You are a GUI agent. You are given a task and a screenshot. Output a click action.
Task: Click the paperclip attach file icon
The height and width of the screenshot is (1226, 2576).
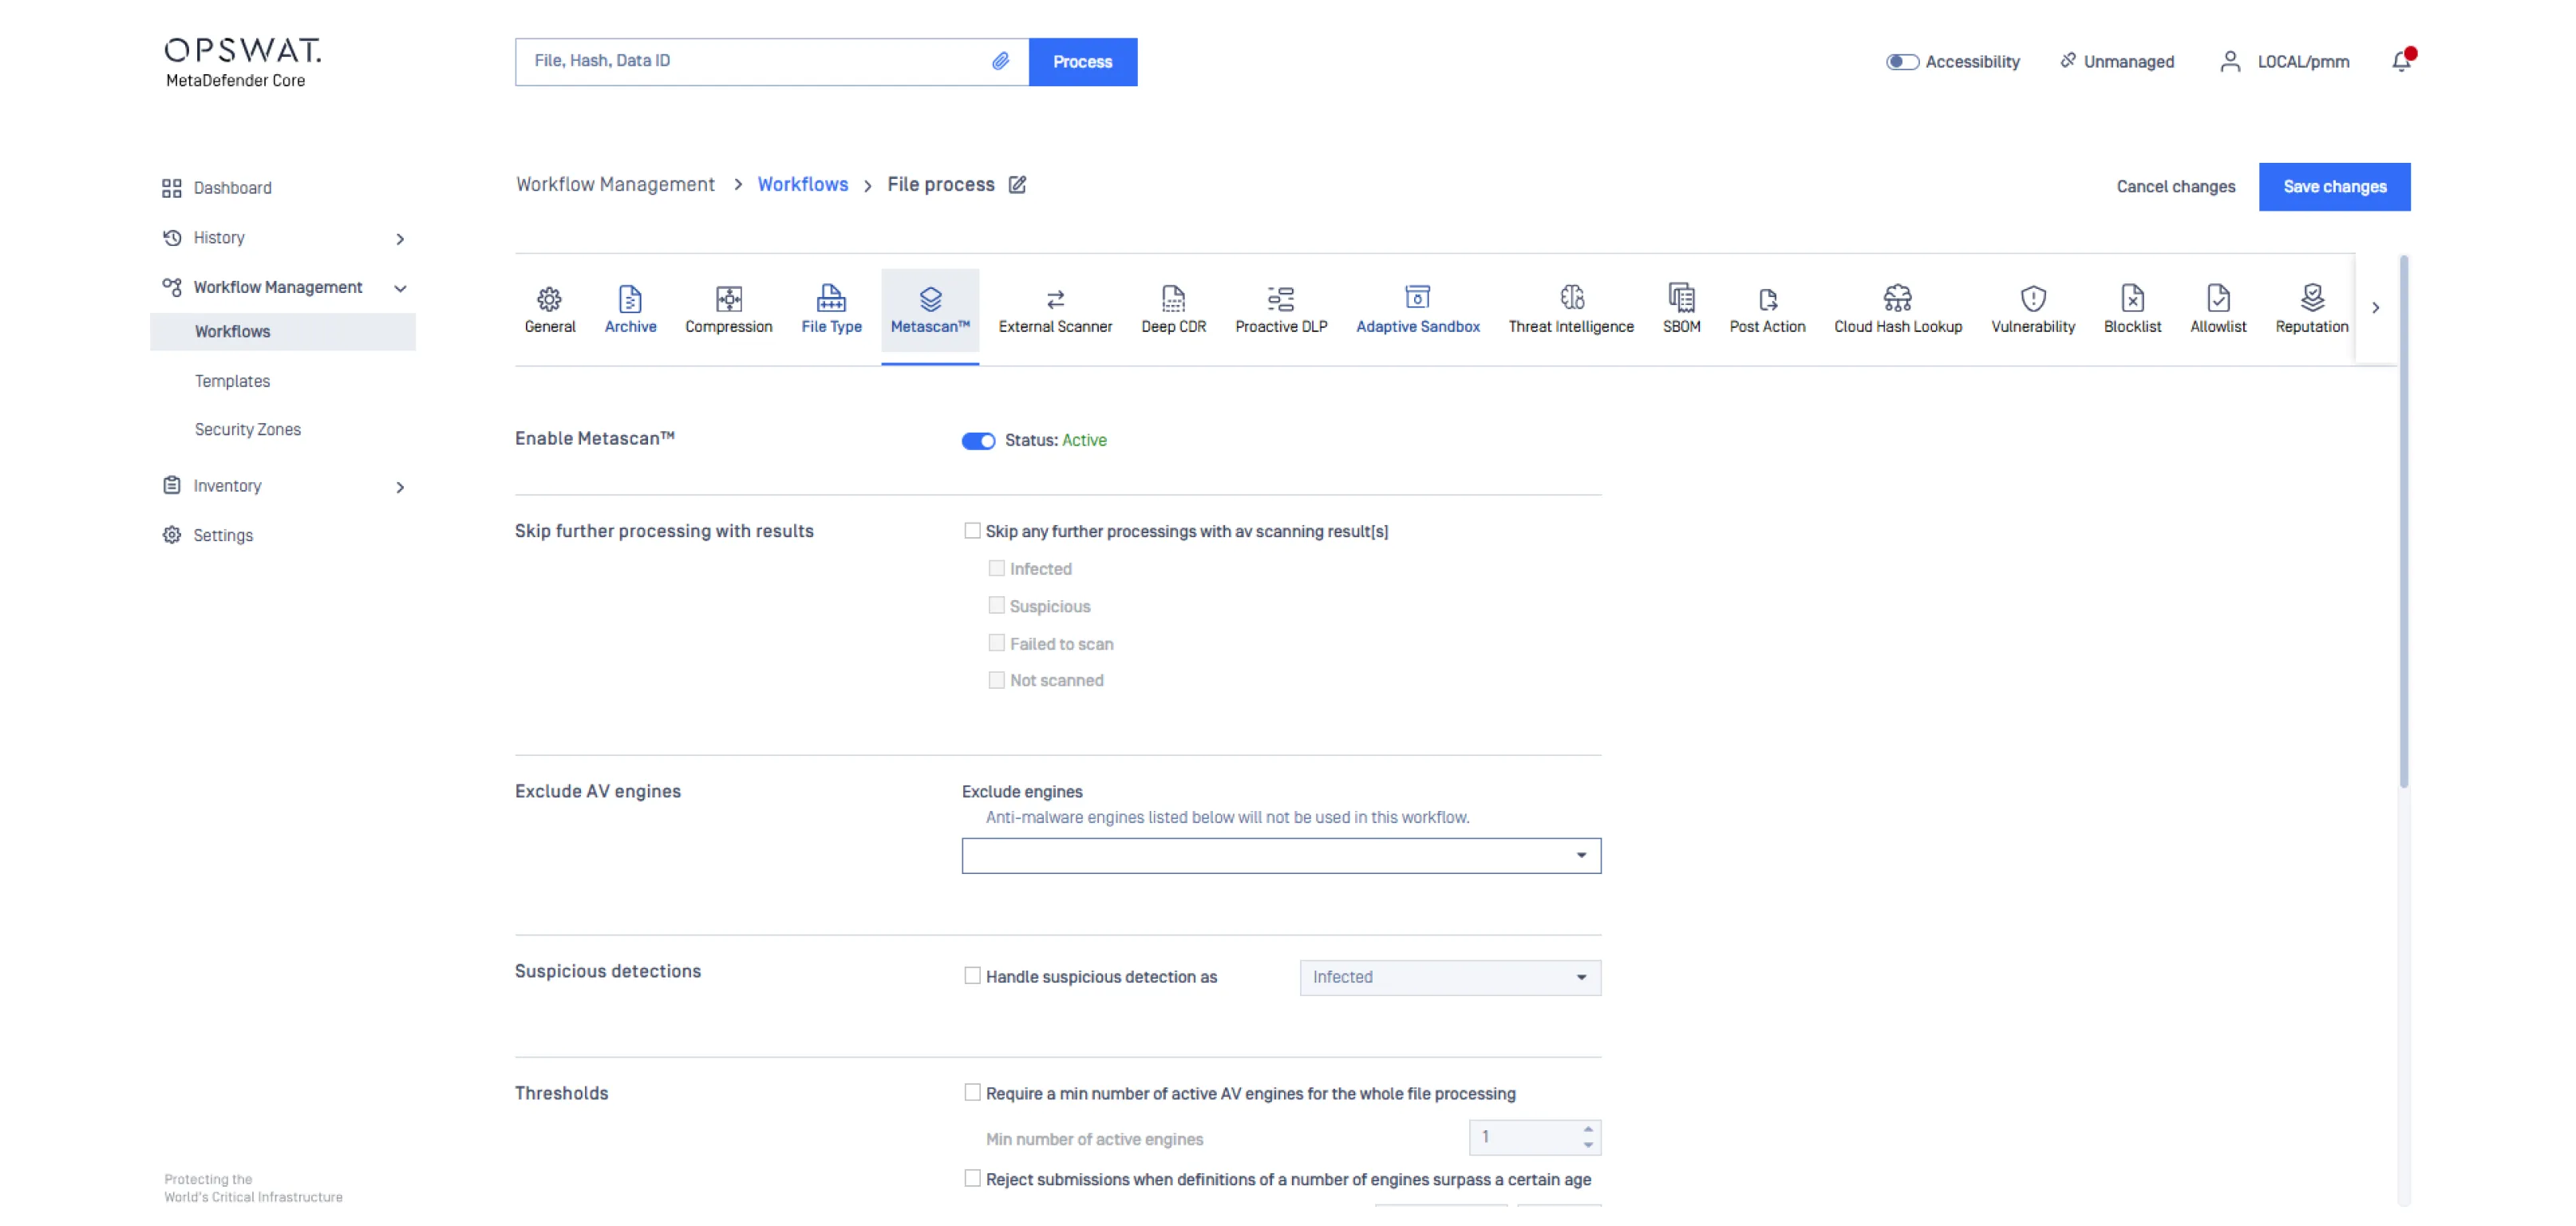pos(1000,61)
